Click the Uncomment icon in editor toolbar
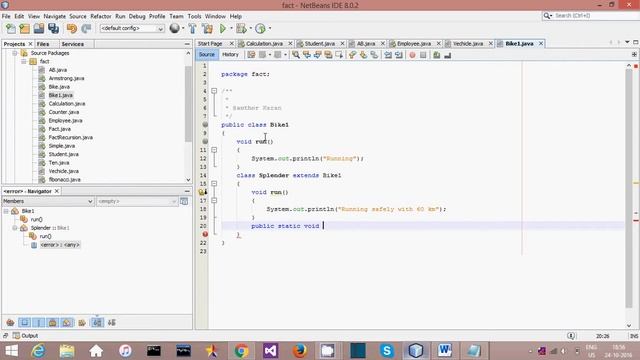 coord(447,55)
